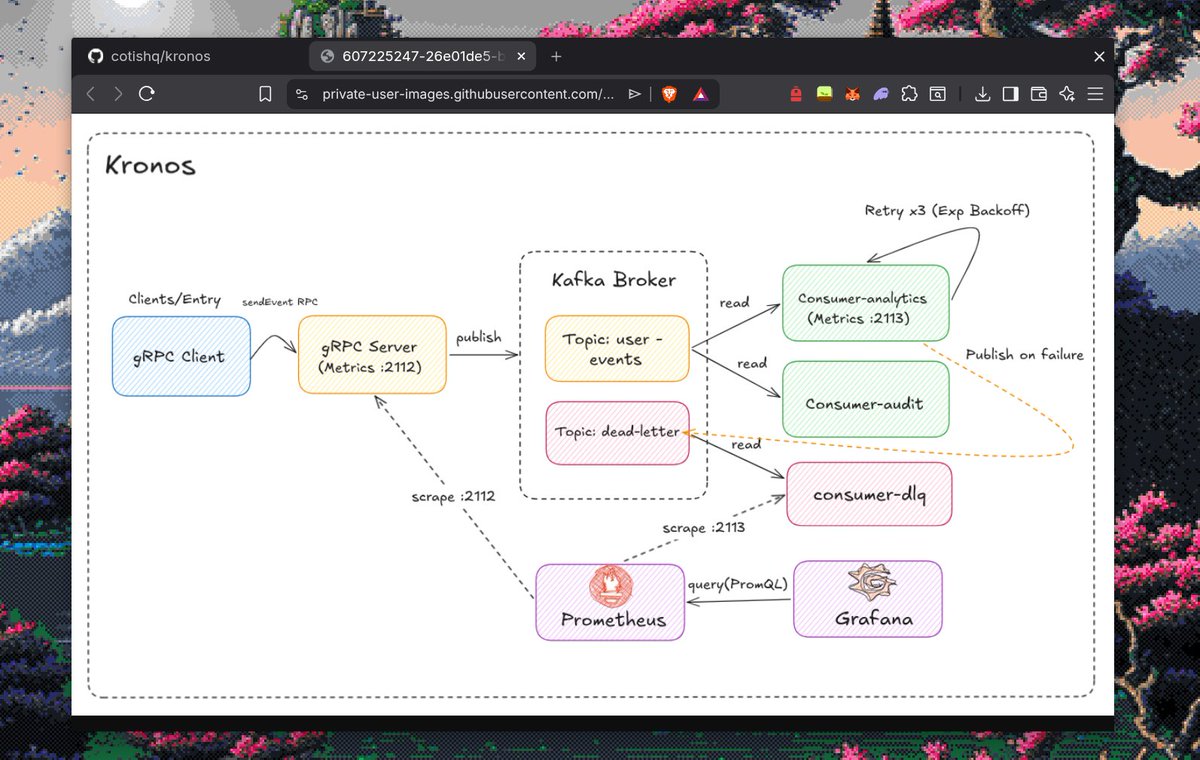Focus the private-user-images.githubusercontent.com address field
The width and height of the screenshot is (1200, 760).
[468, 94]
